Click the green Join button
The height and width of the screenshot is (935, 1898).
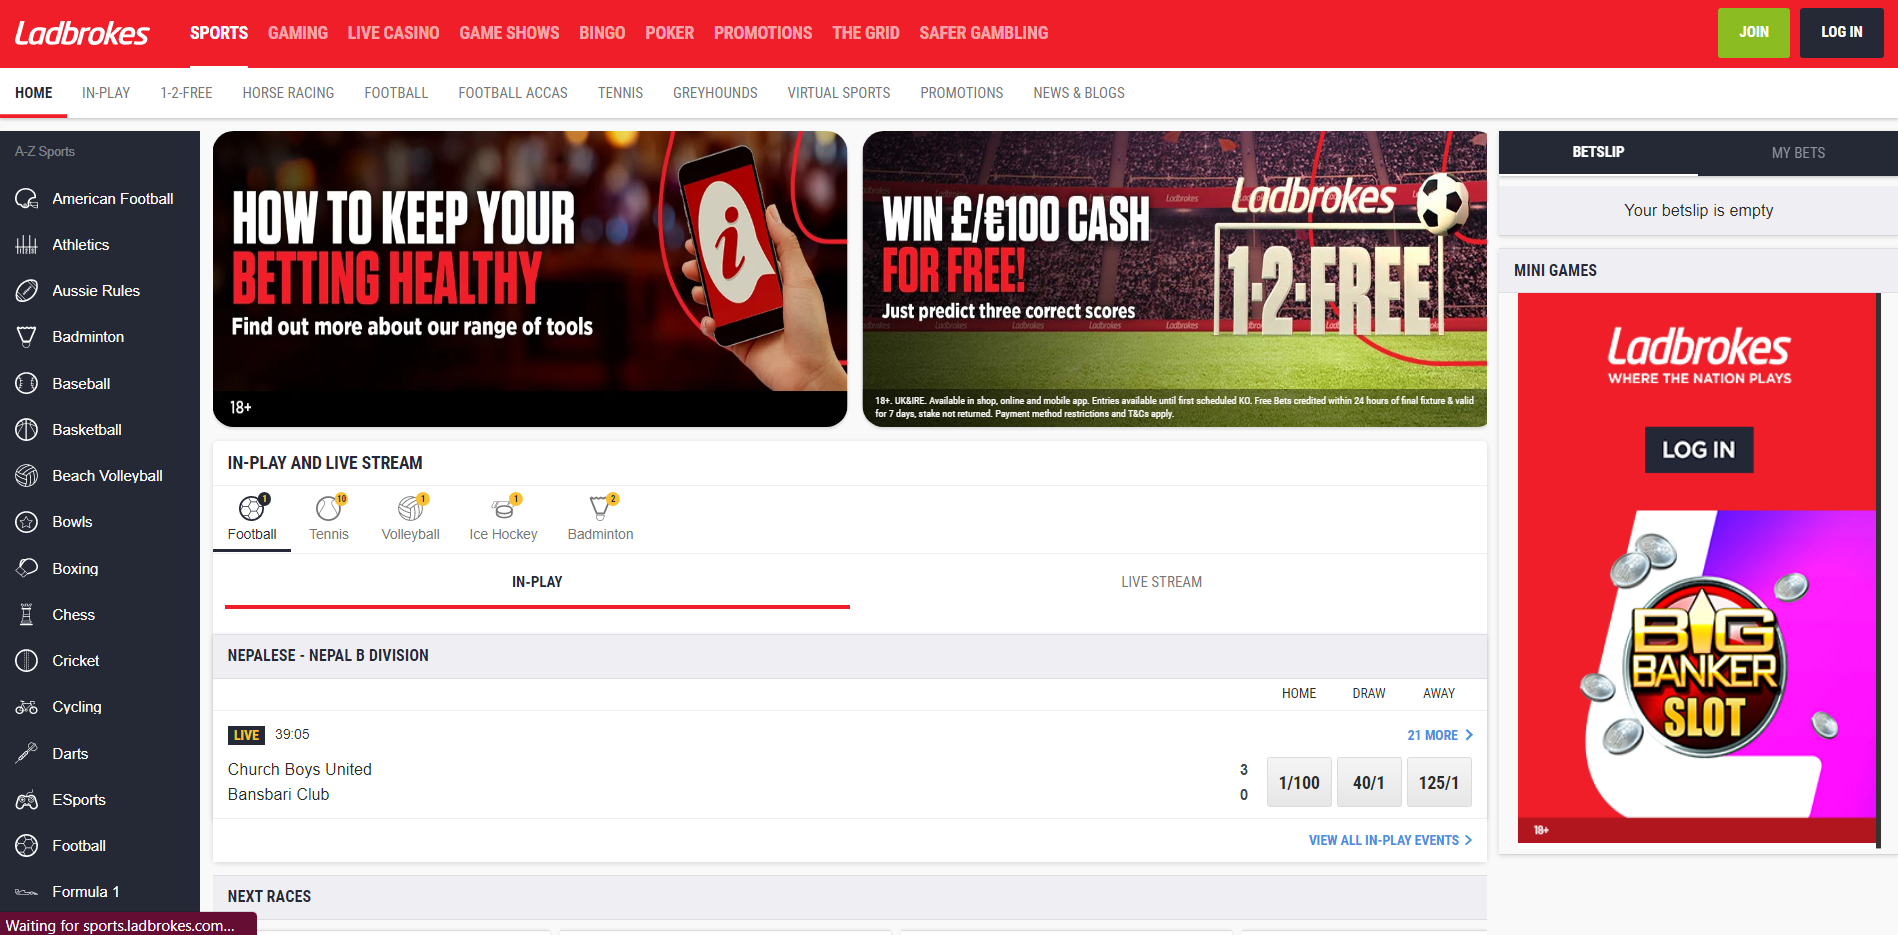tap(1754, 33)
